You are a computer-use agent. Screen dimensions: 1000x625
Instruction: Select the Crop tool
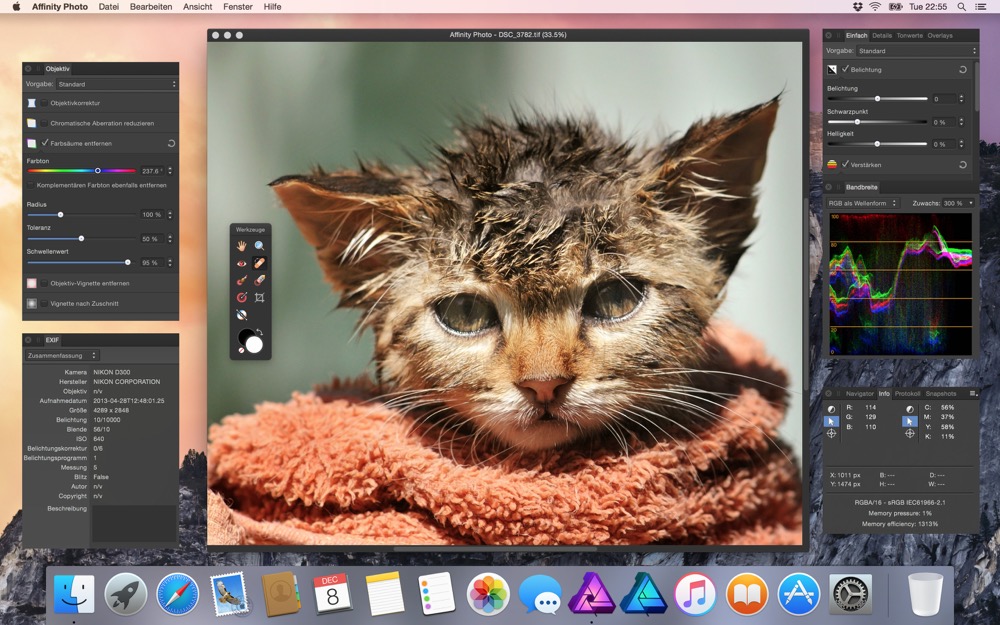[259, 297]
